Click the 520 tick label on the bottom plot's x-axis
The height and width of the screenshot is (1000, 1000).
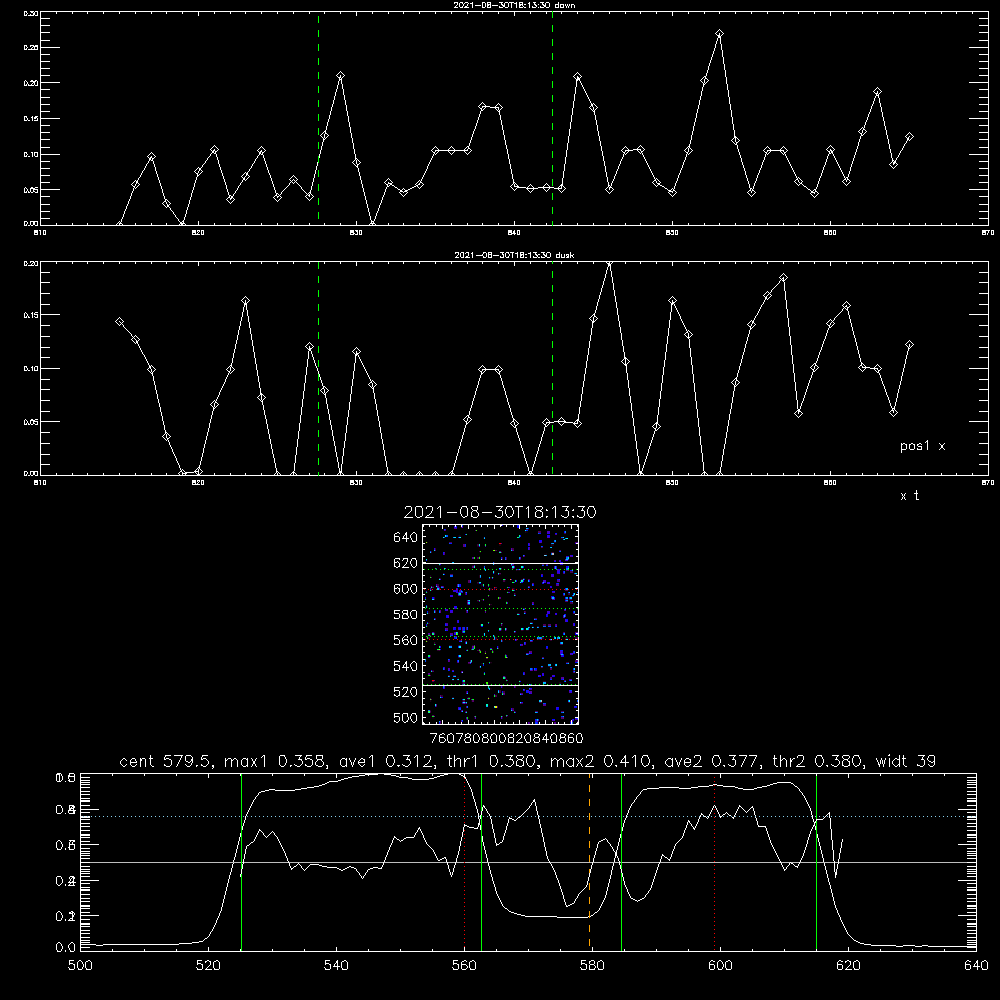coord(208,966)
